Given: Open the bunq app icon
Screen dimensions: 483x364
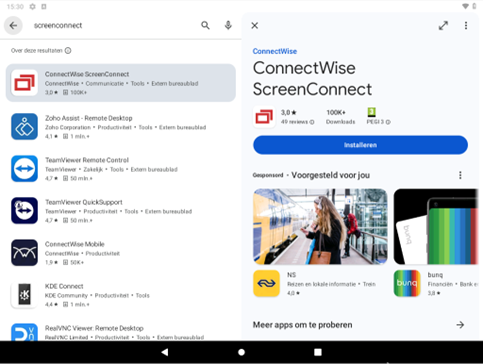Looking at the screenshot, I should pos(407,283).
